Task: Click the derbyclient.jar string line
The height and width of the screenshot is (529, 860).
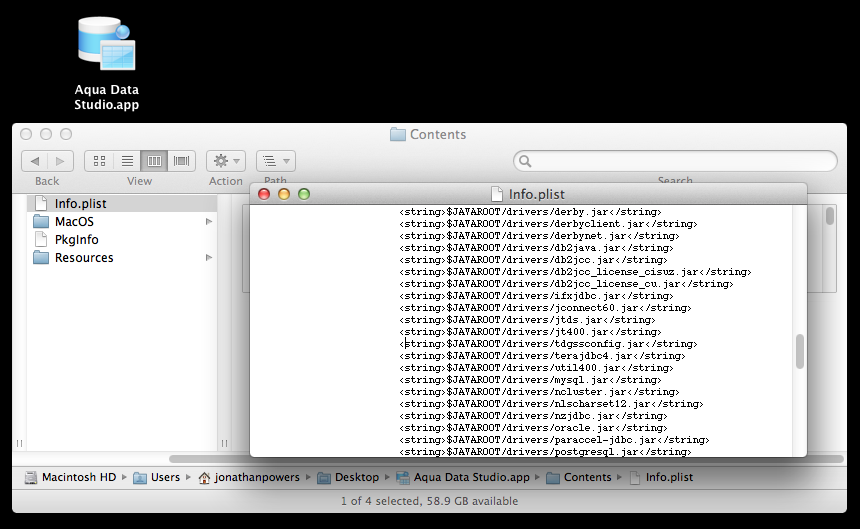Action: 548,224
